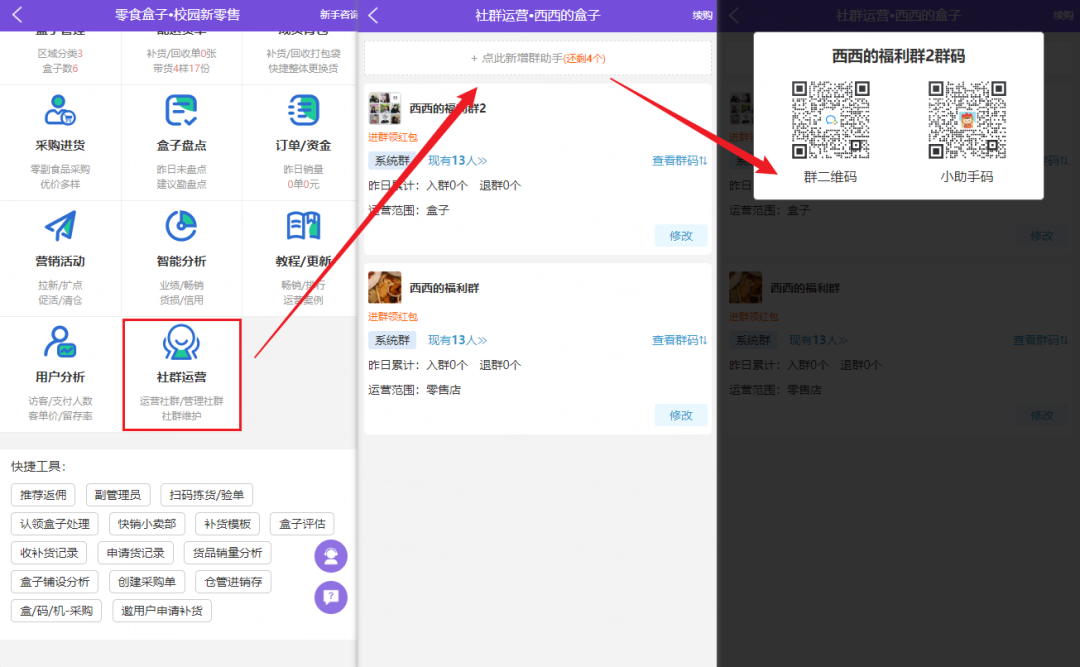This screenshot has width=1080, height=667.
Task: Open 社群运营 community operations icon
Action: (x=181, y=342)
